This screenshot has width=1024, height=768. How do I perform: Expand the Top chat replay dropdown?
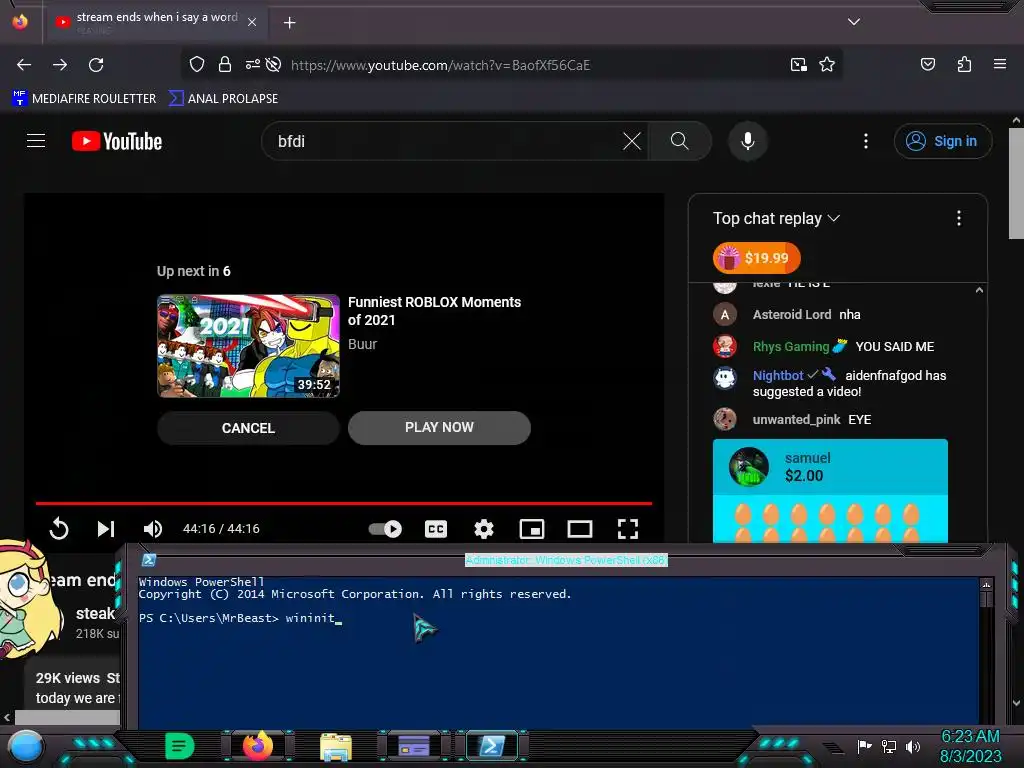pos(776,218)
